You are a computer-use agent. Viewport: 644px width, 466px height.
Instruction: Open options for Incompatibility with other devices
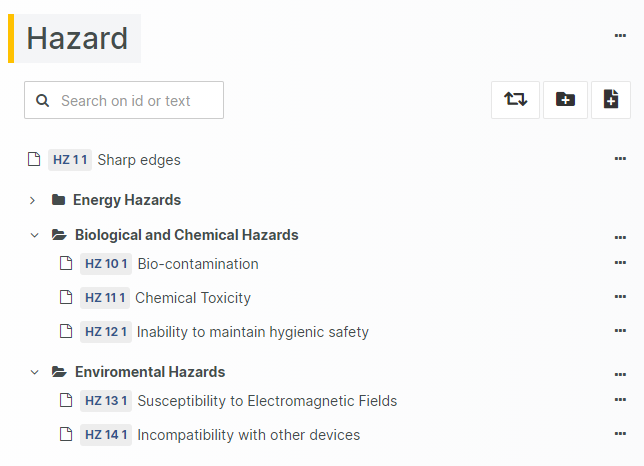tap(620, 434)
